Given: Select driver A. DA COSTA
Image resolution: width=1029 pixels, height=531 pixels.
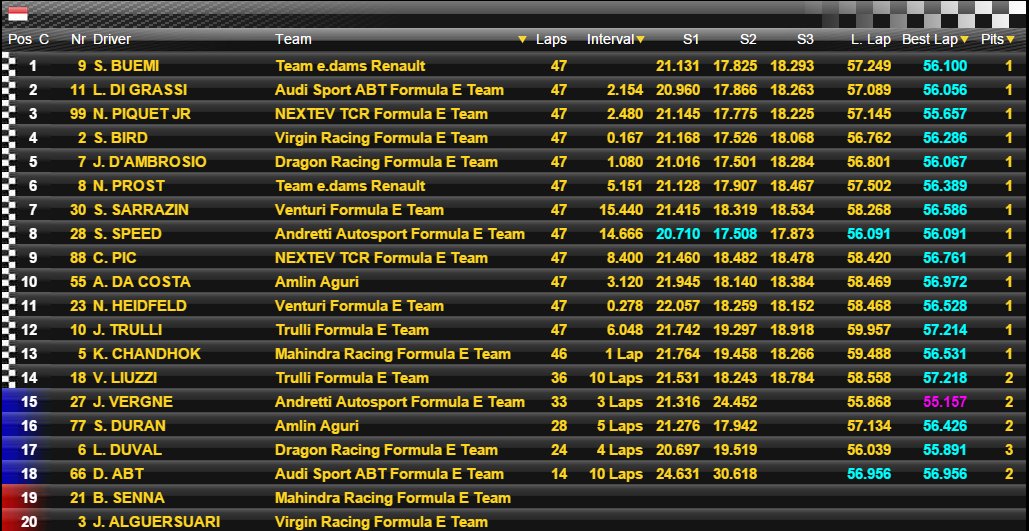Looking at the screenshot, I should pyautogui.click(x=142, y=282).
